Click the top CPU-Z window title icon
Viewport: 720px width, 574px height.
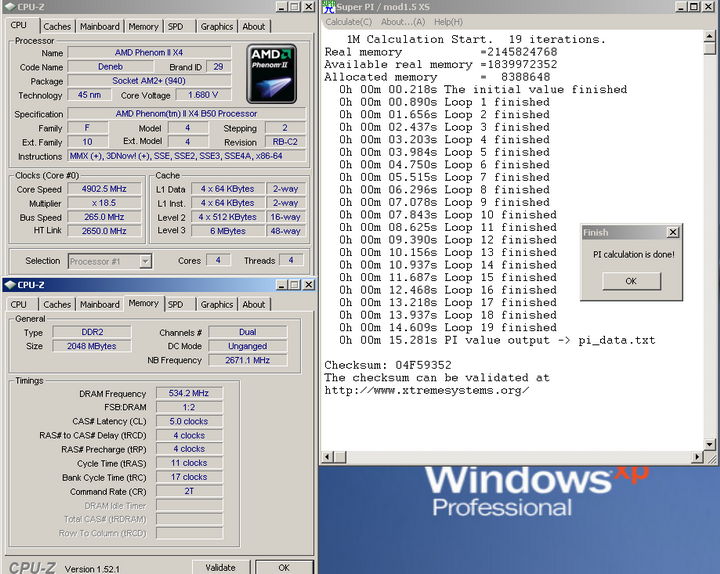point(10,7)
